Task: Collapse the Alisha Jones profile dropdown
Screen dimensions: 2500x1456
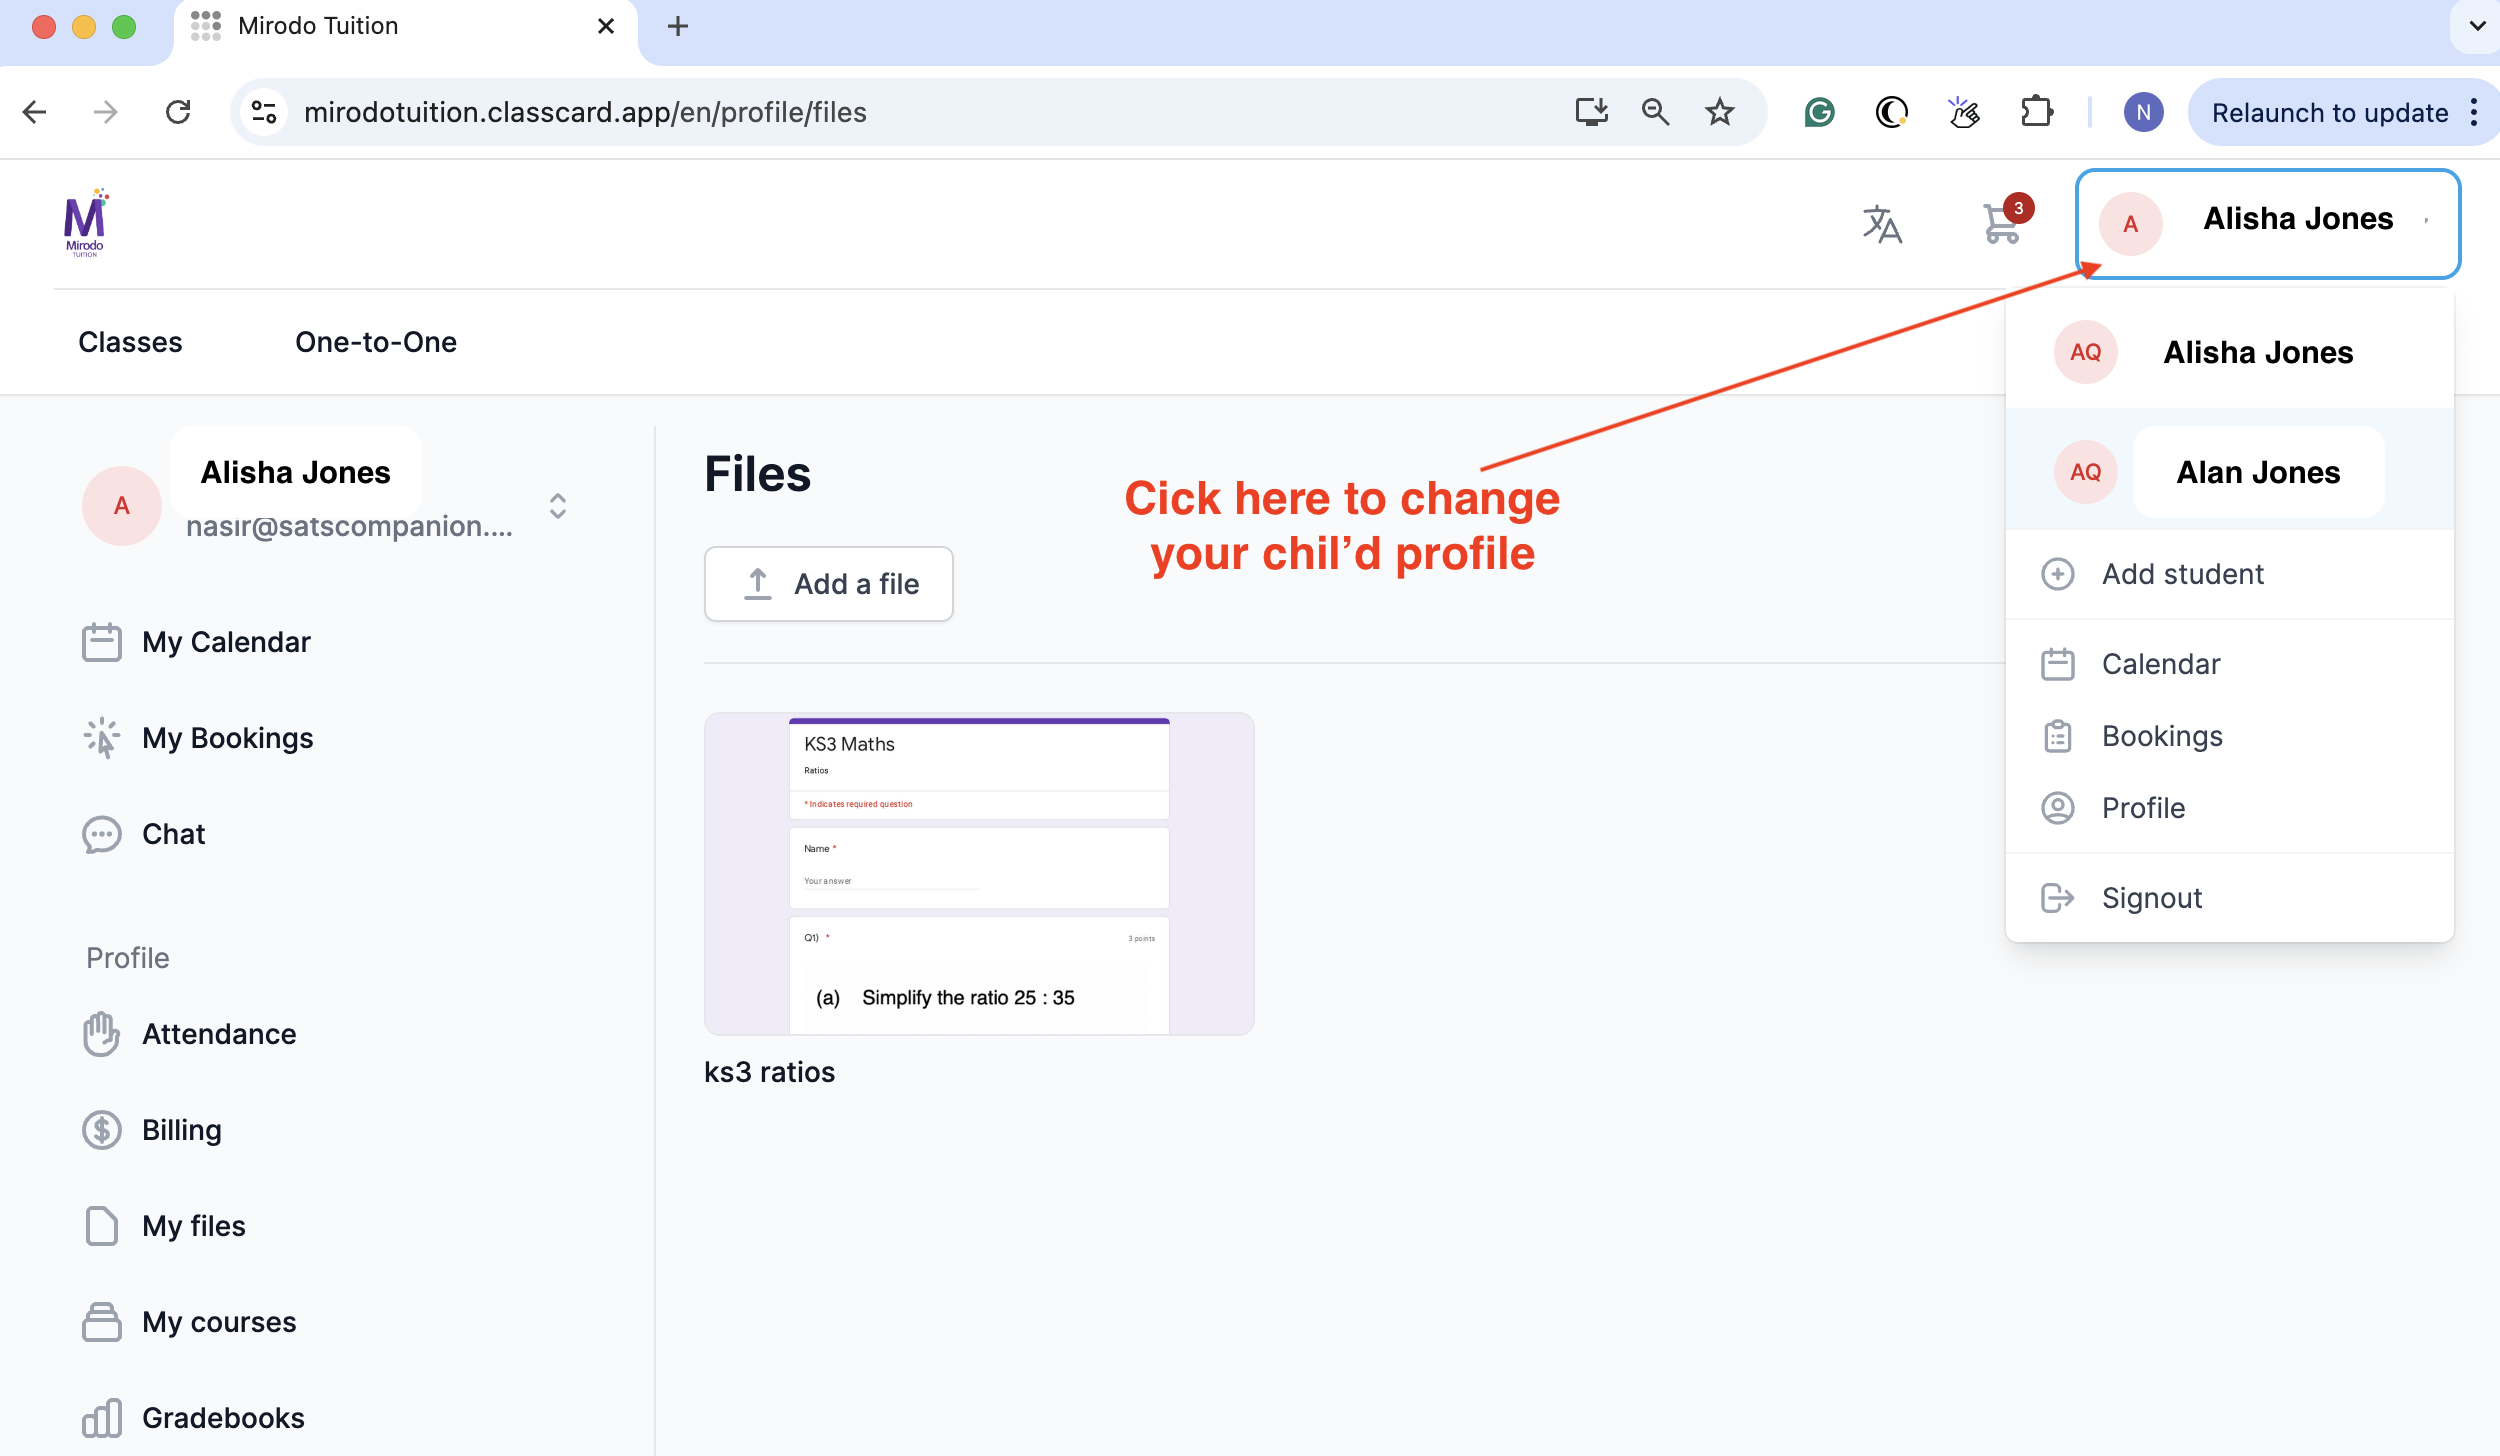Action: pos(2267,223)
